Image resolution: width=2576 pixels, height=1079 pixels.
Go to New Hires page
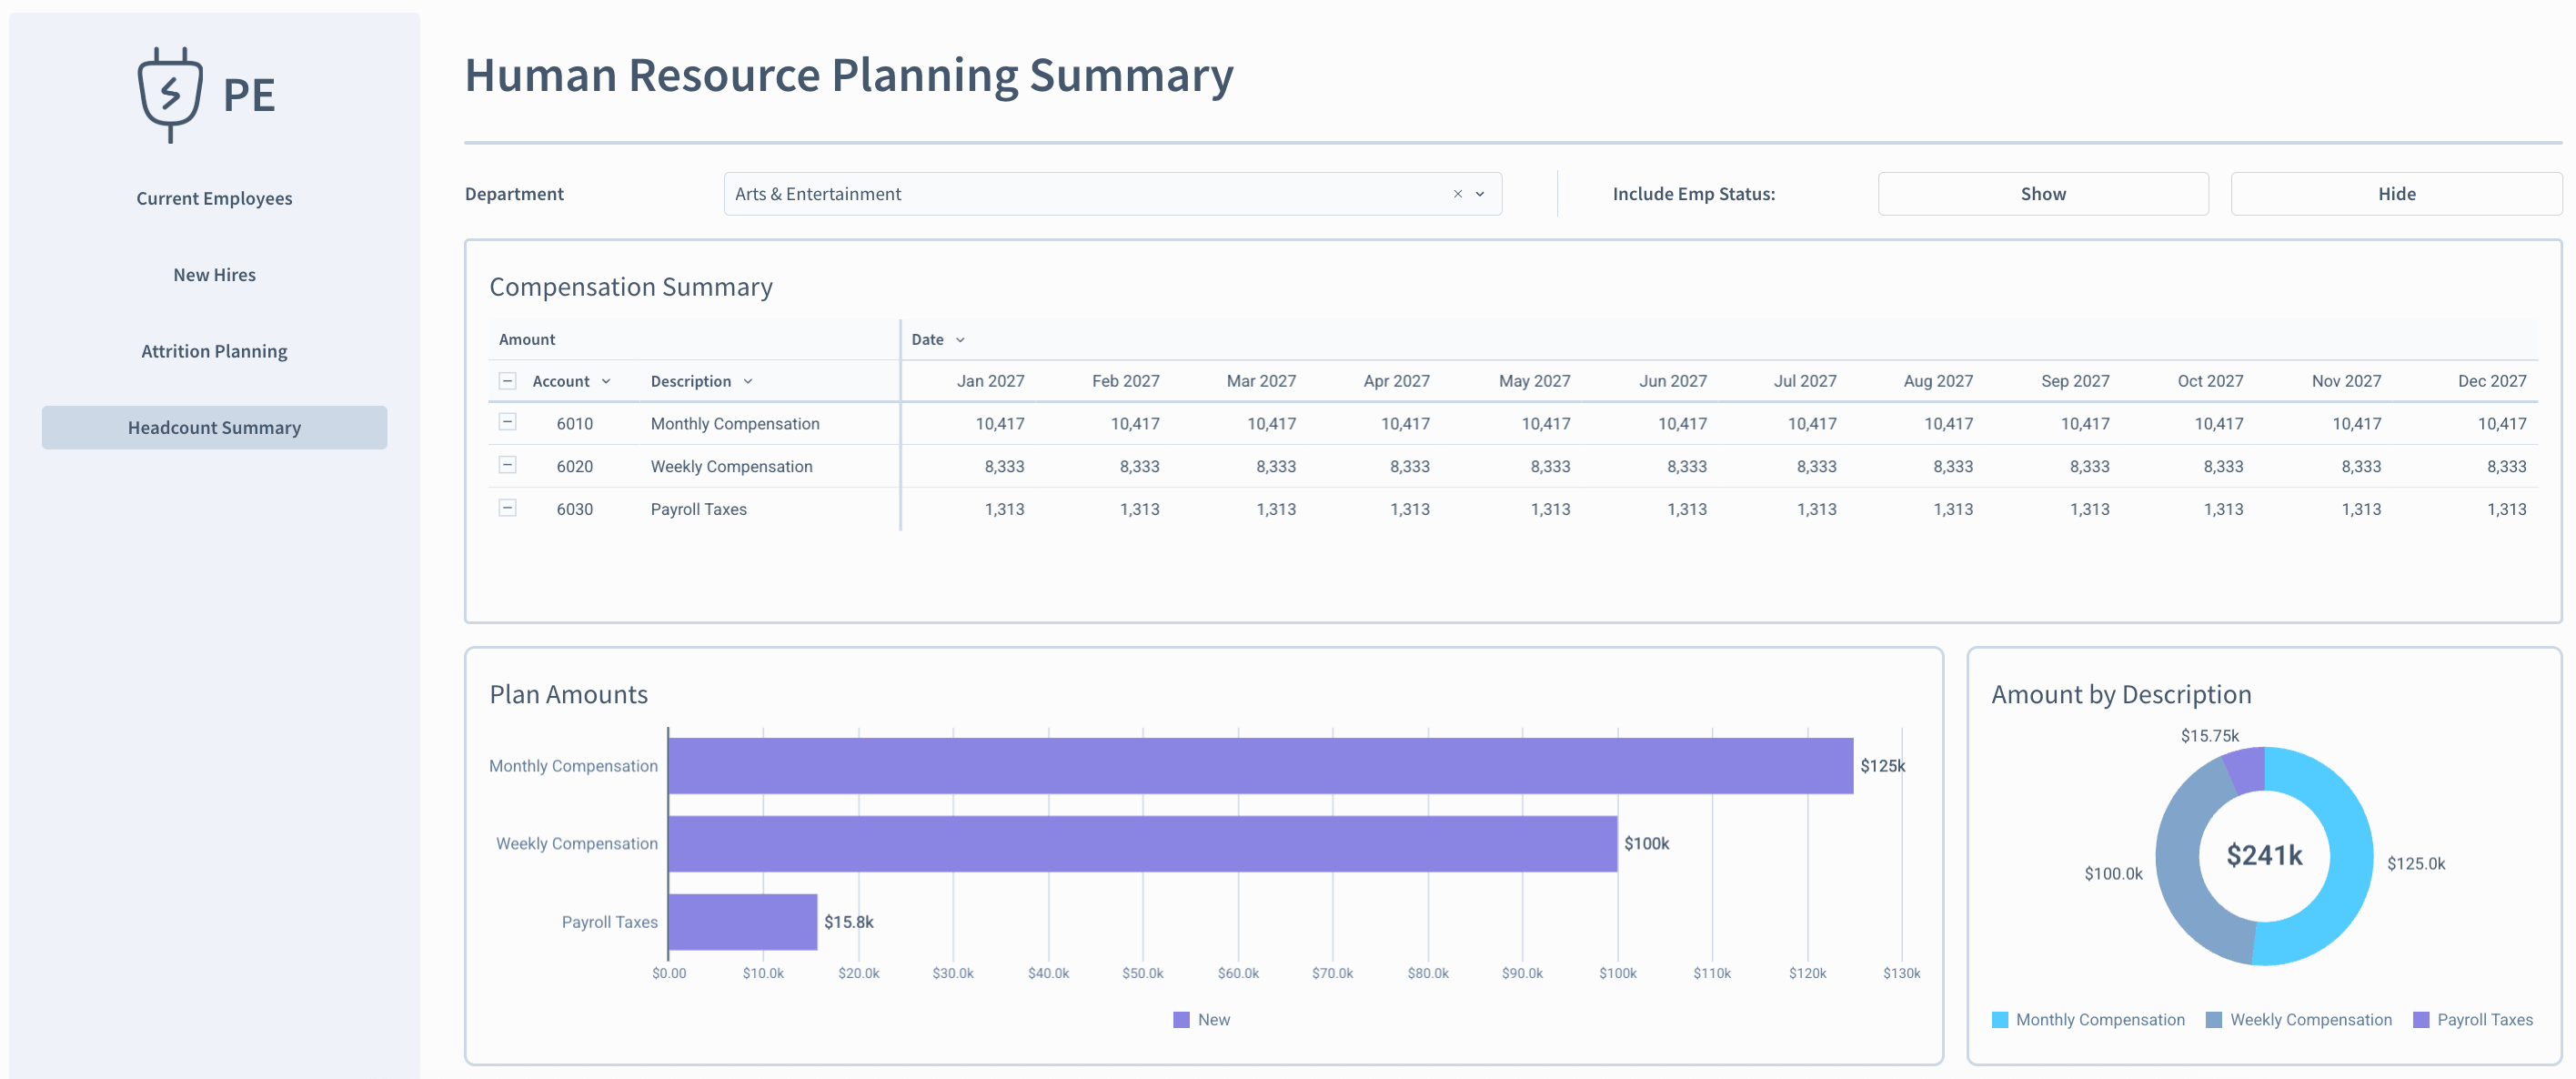click(214, 275)
